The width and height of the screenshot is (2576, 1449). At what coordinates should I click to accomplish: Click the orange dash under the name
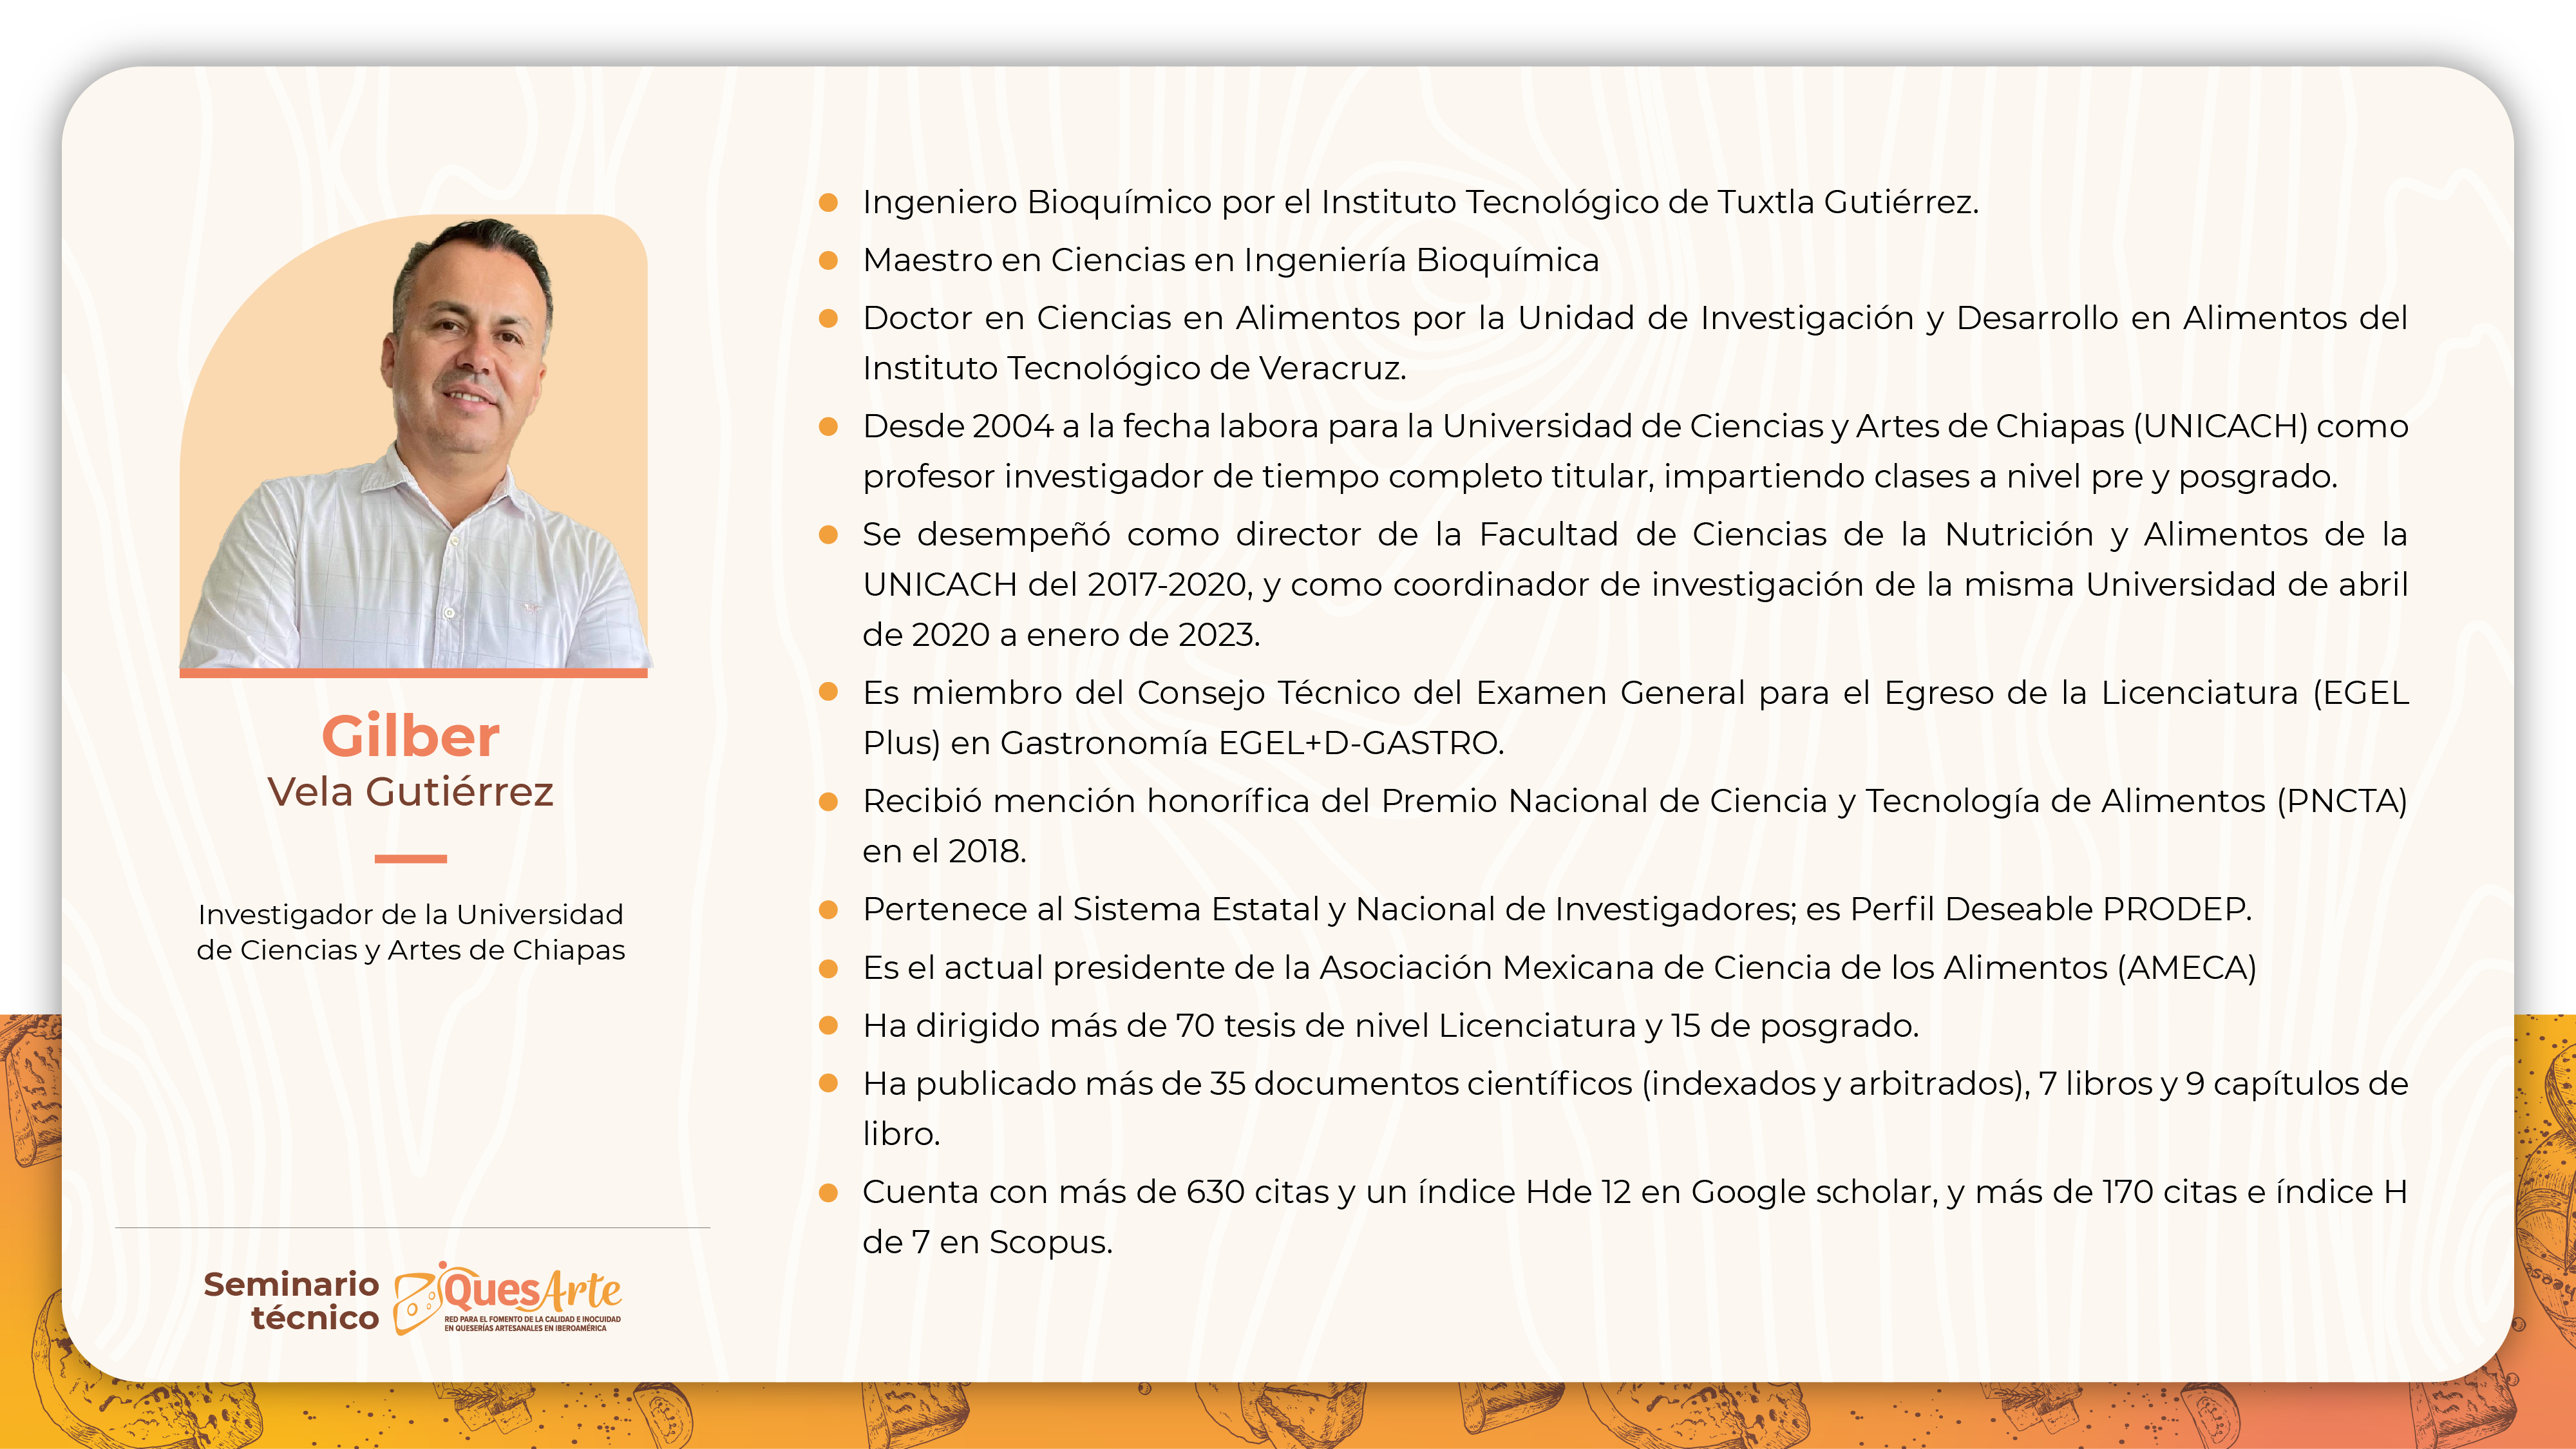point(410,858)
